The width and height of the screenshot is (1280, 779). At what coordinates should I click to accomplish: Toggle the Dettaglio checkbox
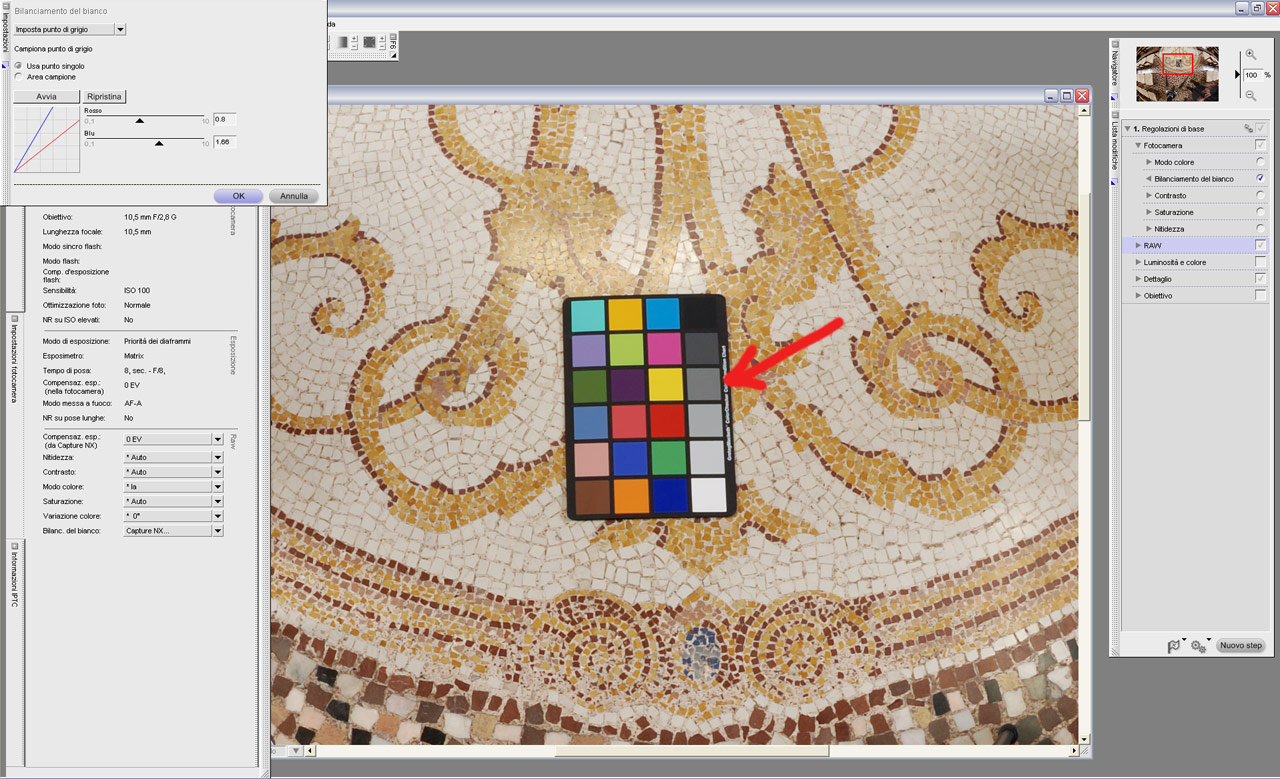click(1260, 279)
